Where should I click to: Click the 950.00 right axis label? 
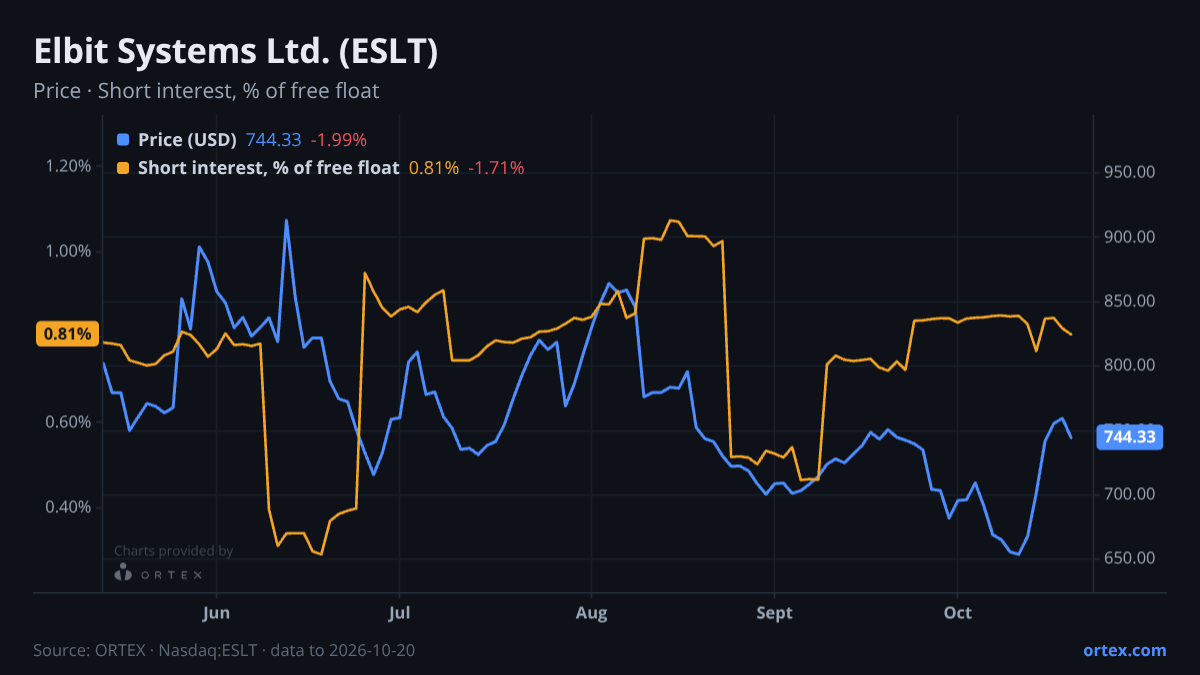(1130, 172)
